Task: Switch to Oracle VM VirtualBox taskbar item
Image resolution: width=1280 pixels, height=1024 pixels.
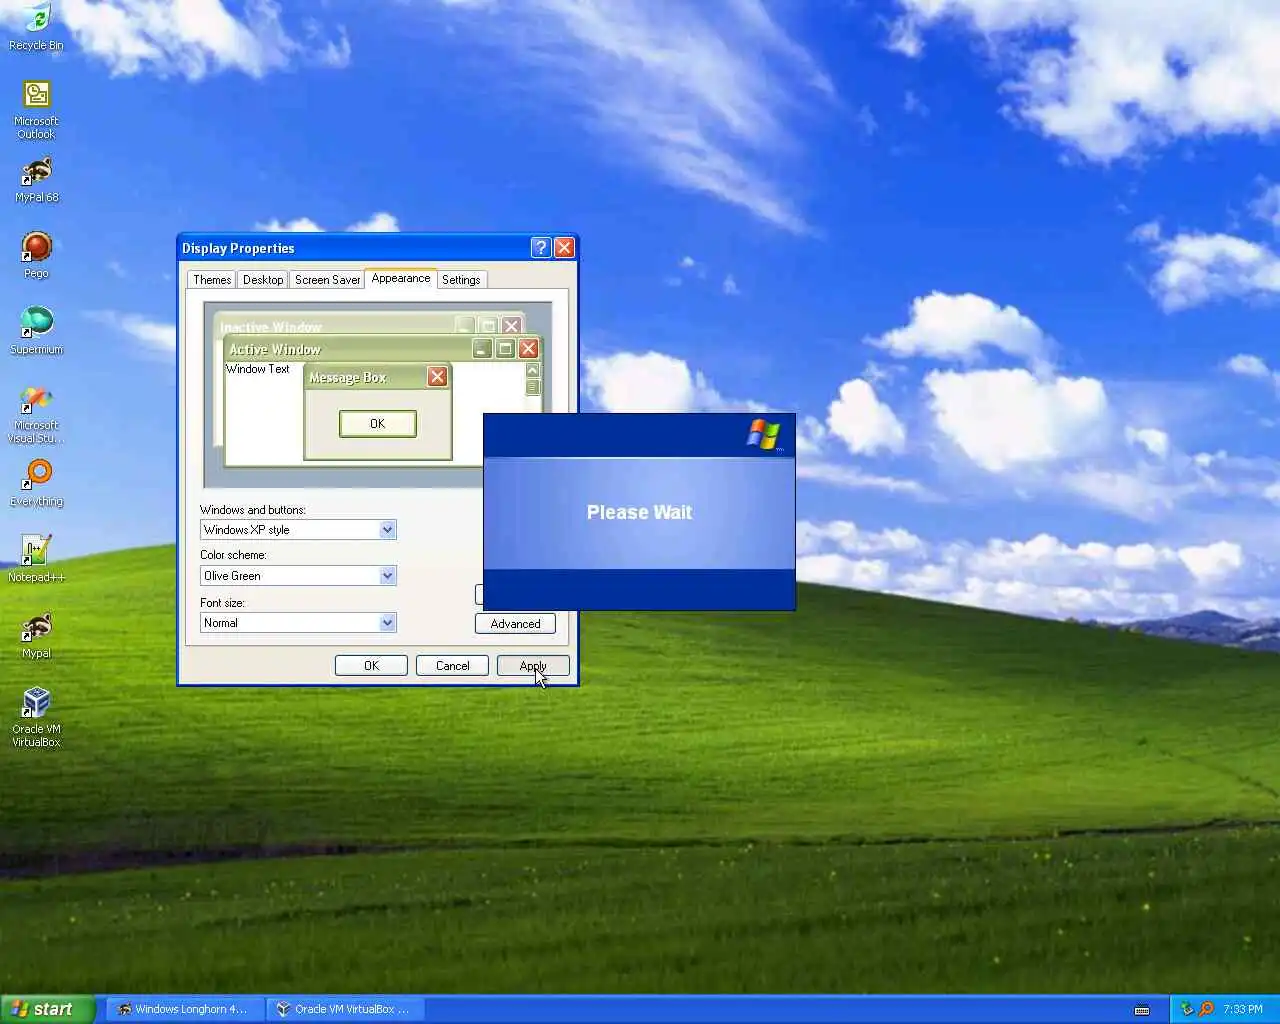Action: pos(345,1009)
